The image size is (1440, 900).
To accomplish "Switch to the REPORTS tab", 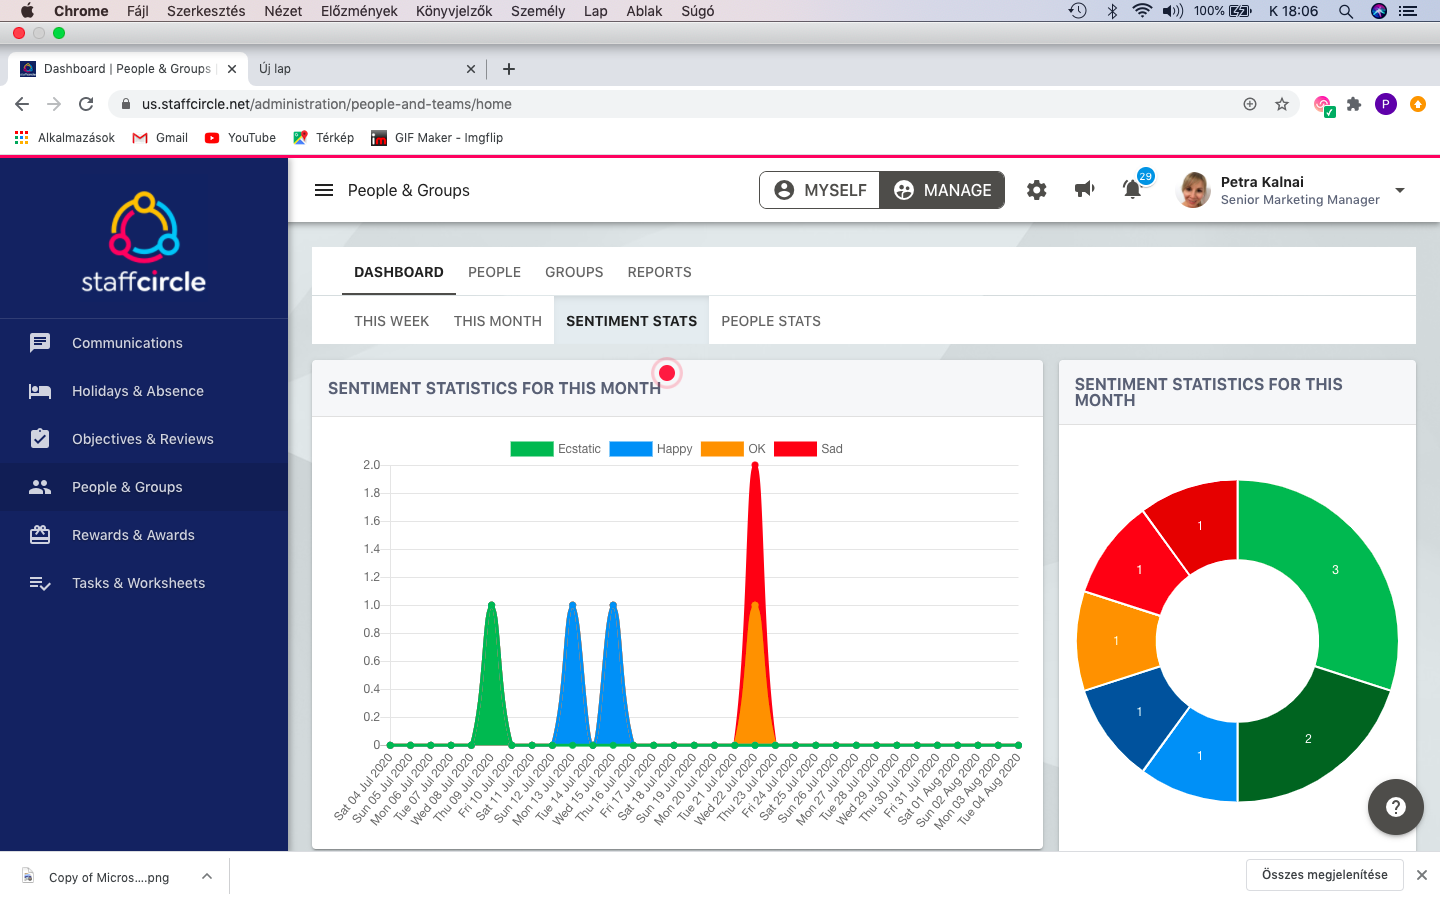I will point(659,272).
